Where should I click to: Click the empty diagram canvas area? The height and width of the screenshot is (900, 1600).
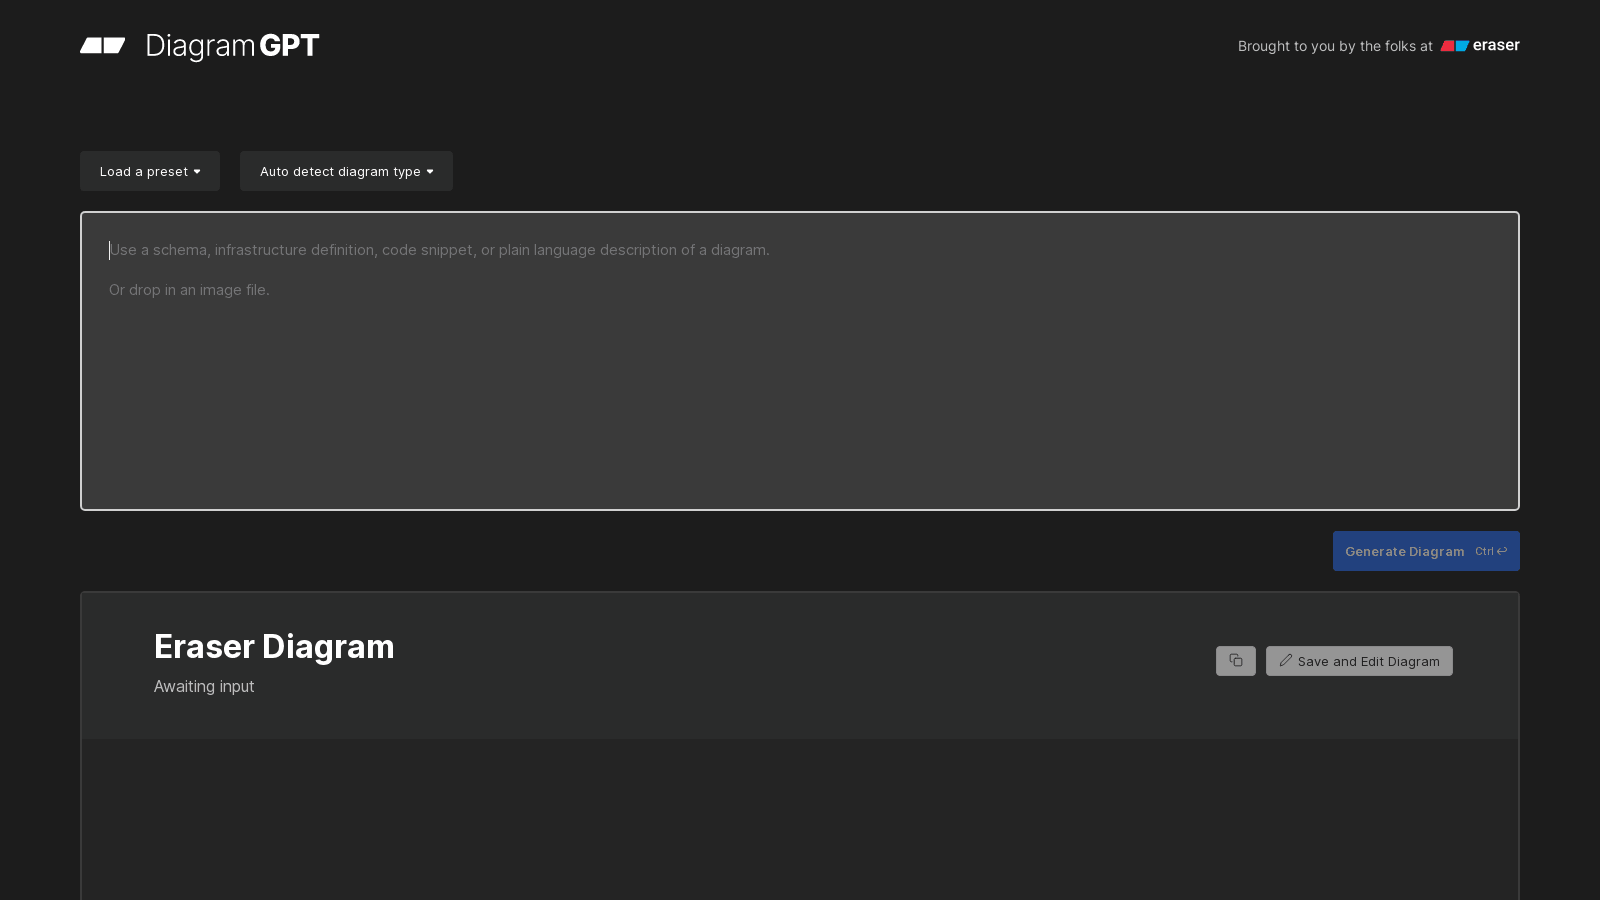tap(800, 819)
